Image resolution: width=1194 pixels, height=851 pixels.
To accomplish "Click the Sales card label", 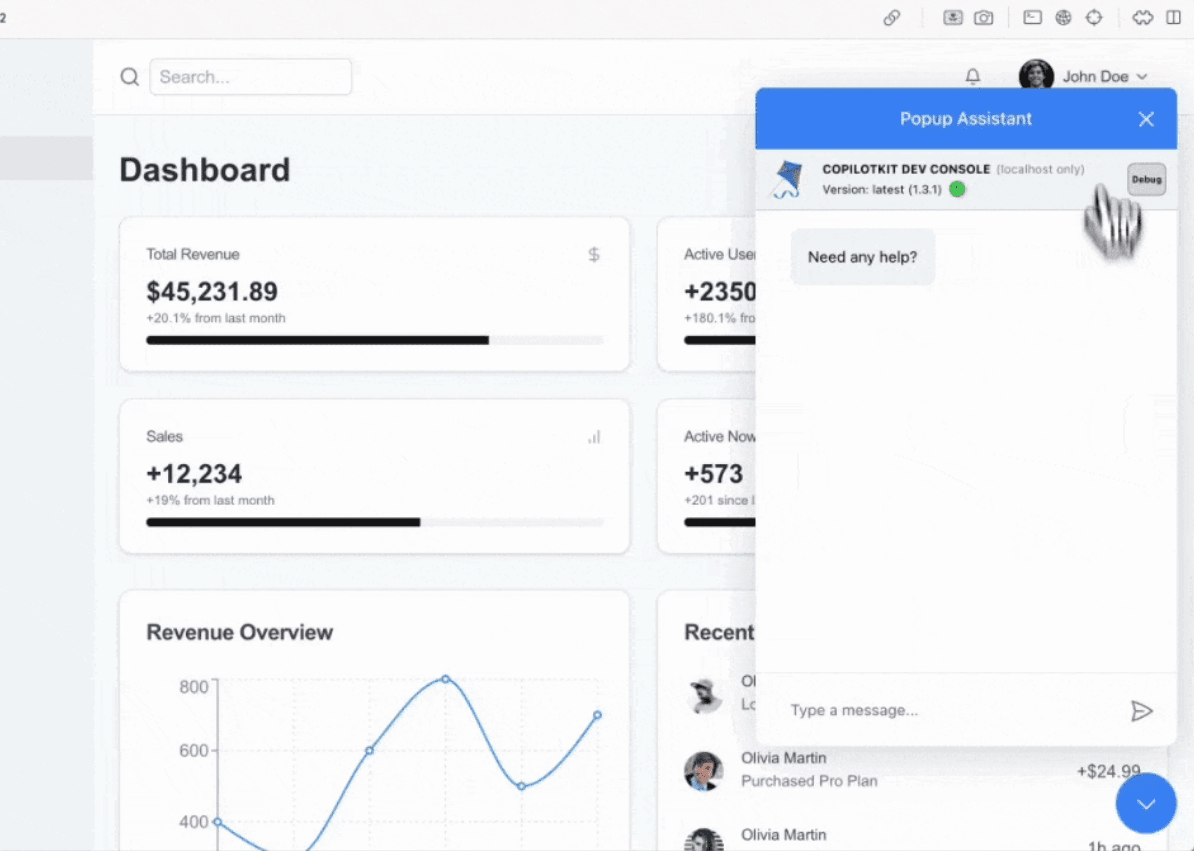I will pos(164,436).
